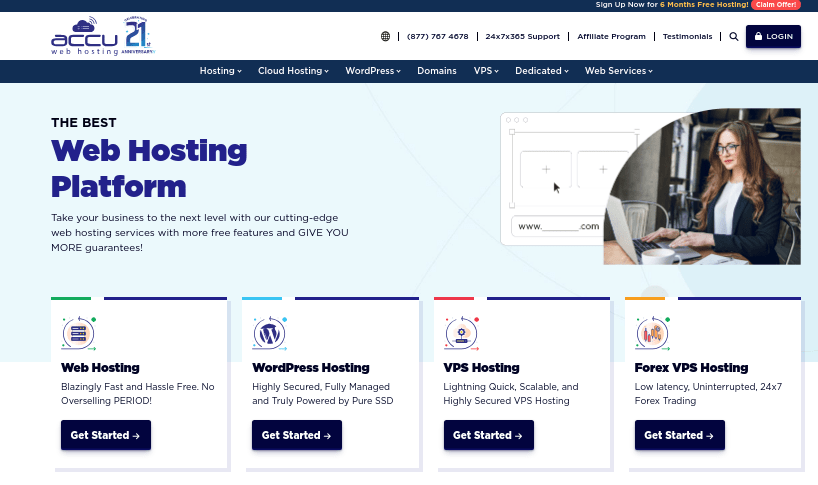This screenshot has width=818, height=485.
Task: Expand the WordPress dropdown menu
Action: point(373,71)
